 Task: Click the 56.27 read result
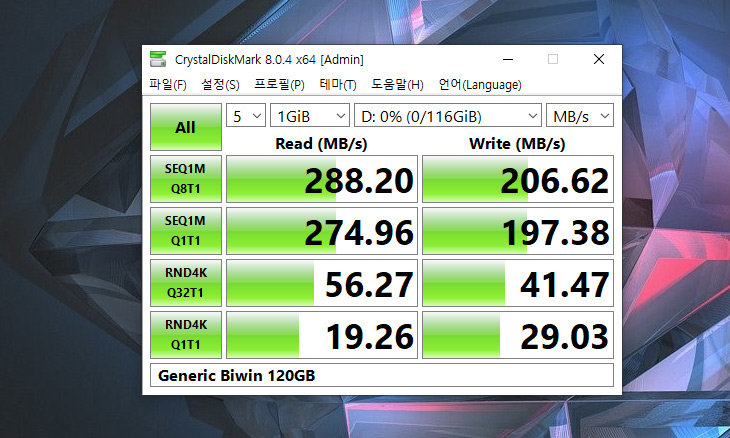[x=322, y=283]
